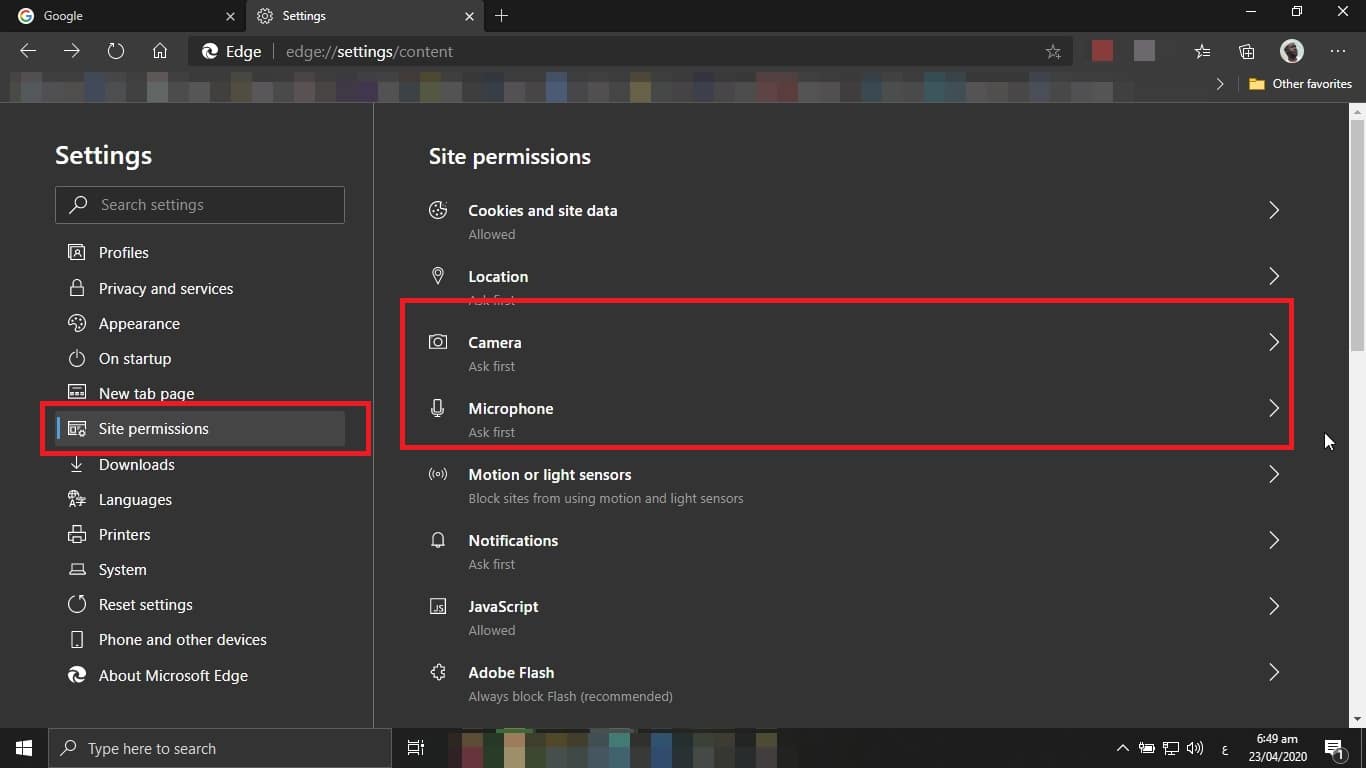Open Windows Task View icon
The height and width of the screenshot is (768, 1366).
[416, 748]
